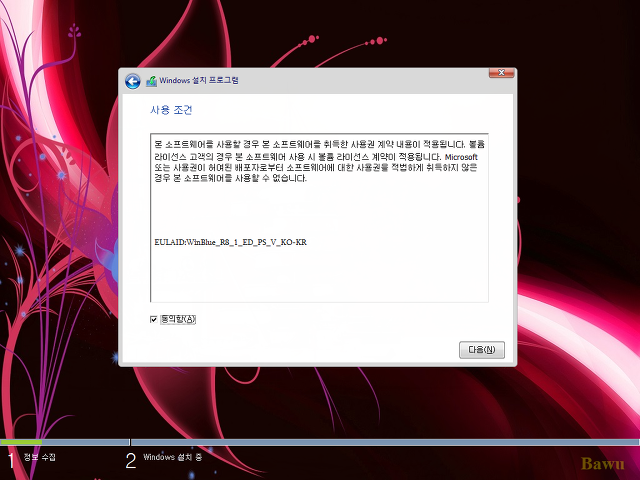Image resolution: width=640 pixels, height=480 pixels.
Task: Click the Windows setup program icon
Action: (151, 81)
